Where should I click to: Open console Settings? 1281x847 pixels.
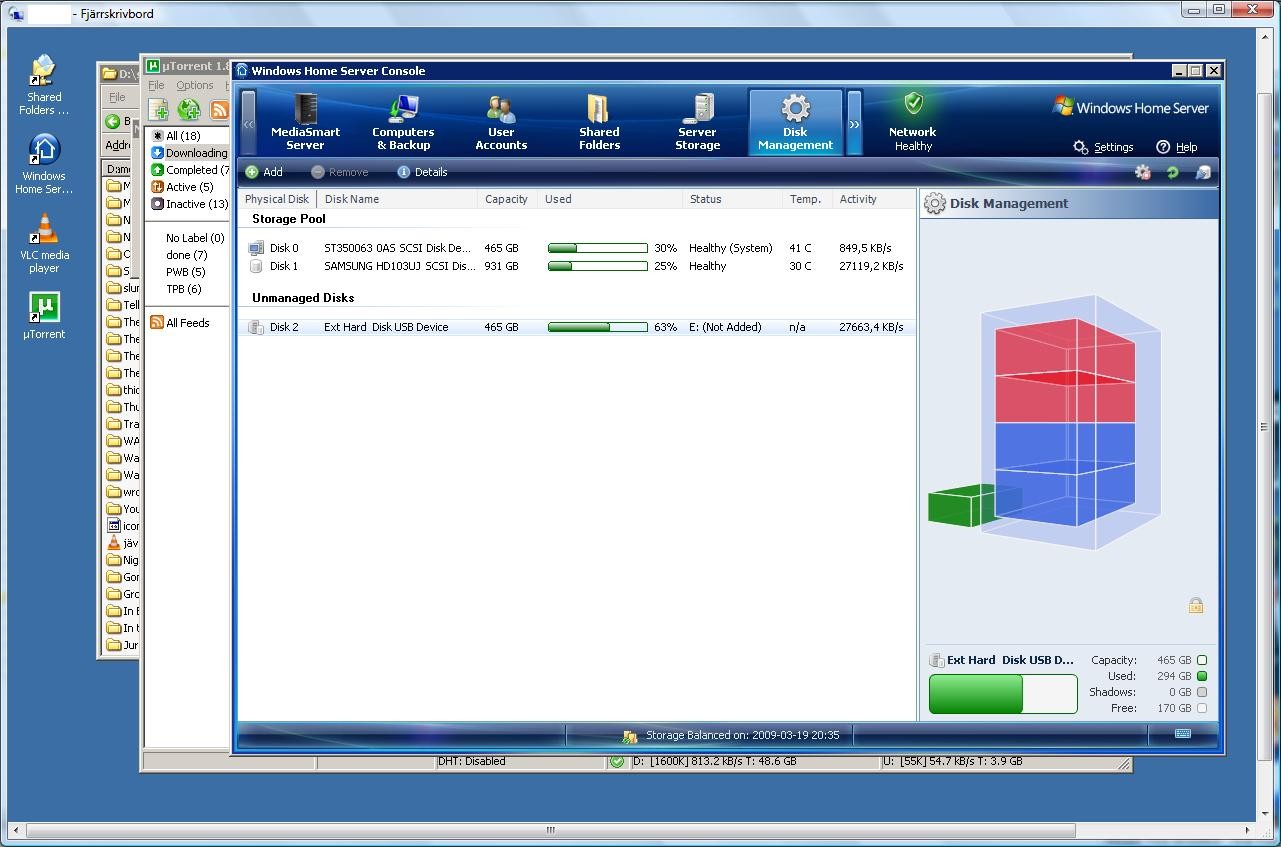1103,147
